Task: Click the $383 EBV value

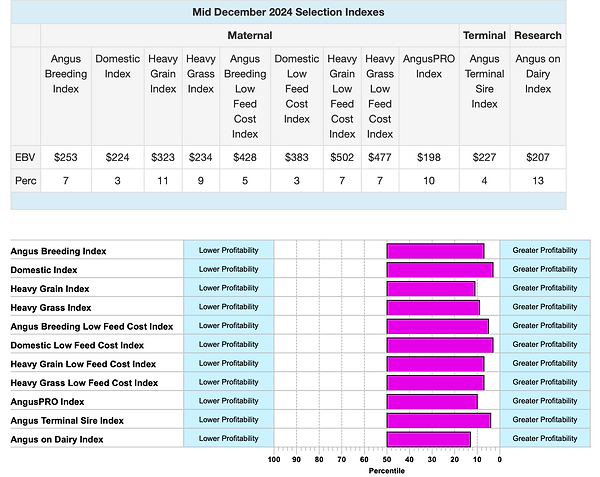Action: 297,157
